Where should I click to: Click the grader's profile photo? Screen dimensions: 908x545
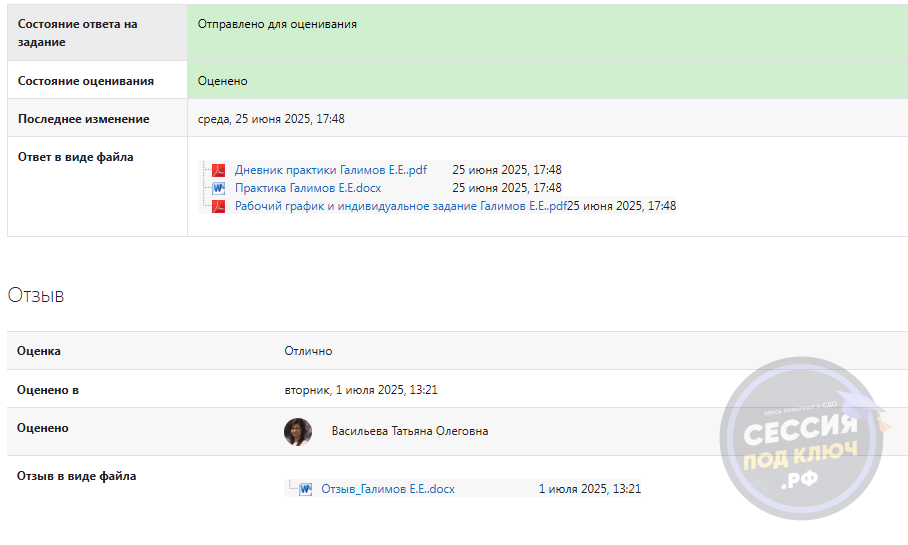click(298, 431)
